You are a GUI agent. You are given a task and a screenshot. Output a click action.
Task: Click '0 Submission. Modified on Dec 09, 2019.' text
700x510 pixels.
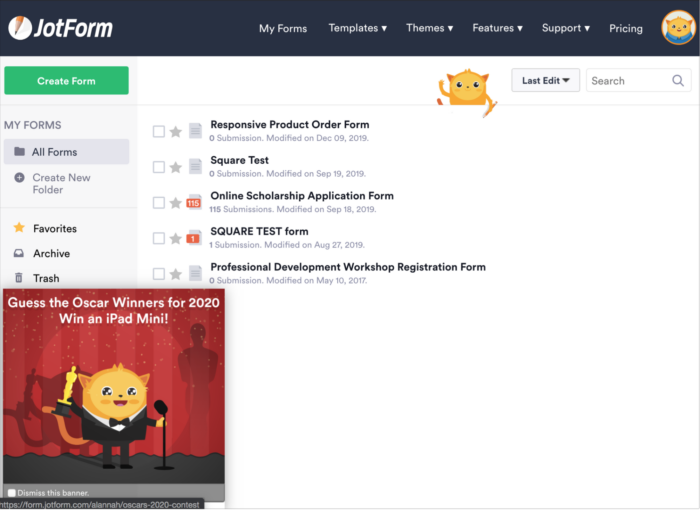289,138
